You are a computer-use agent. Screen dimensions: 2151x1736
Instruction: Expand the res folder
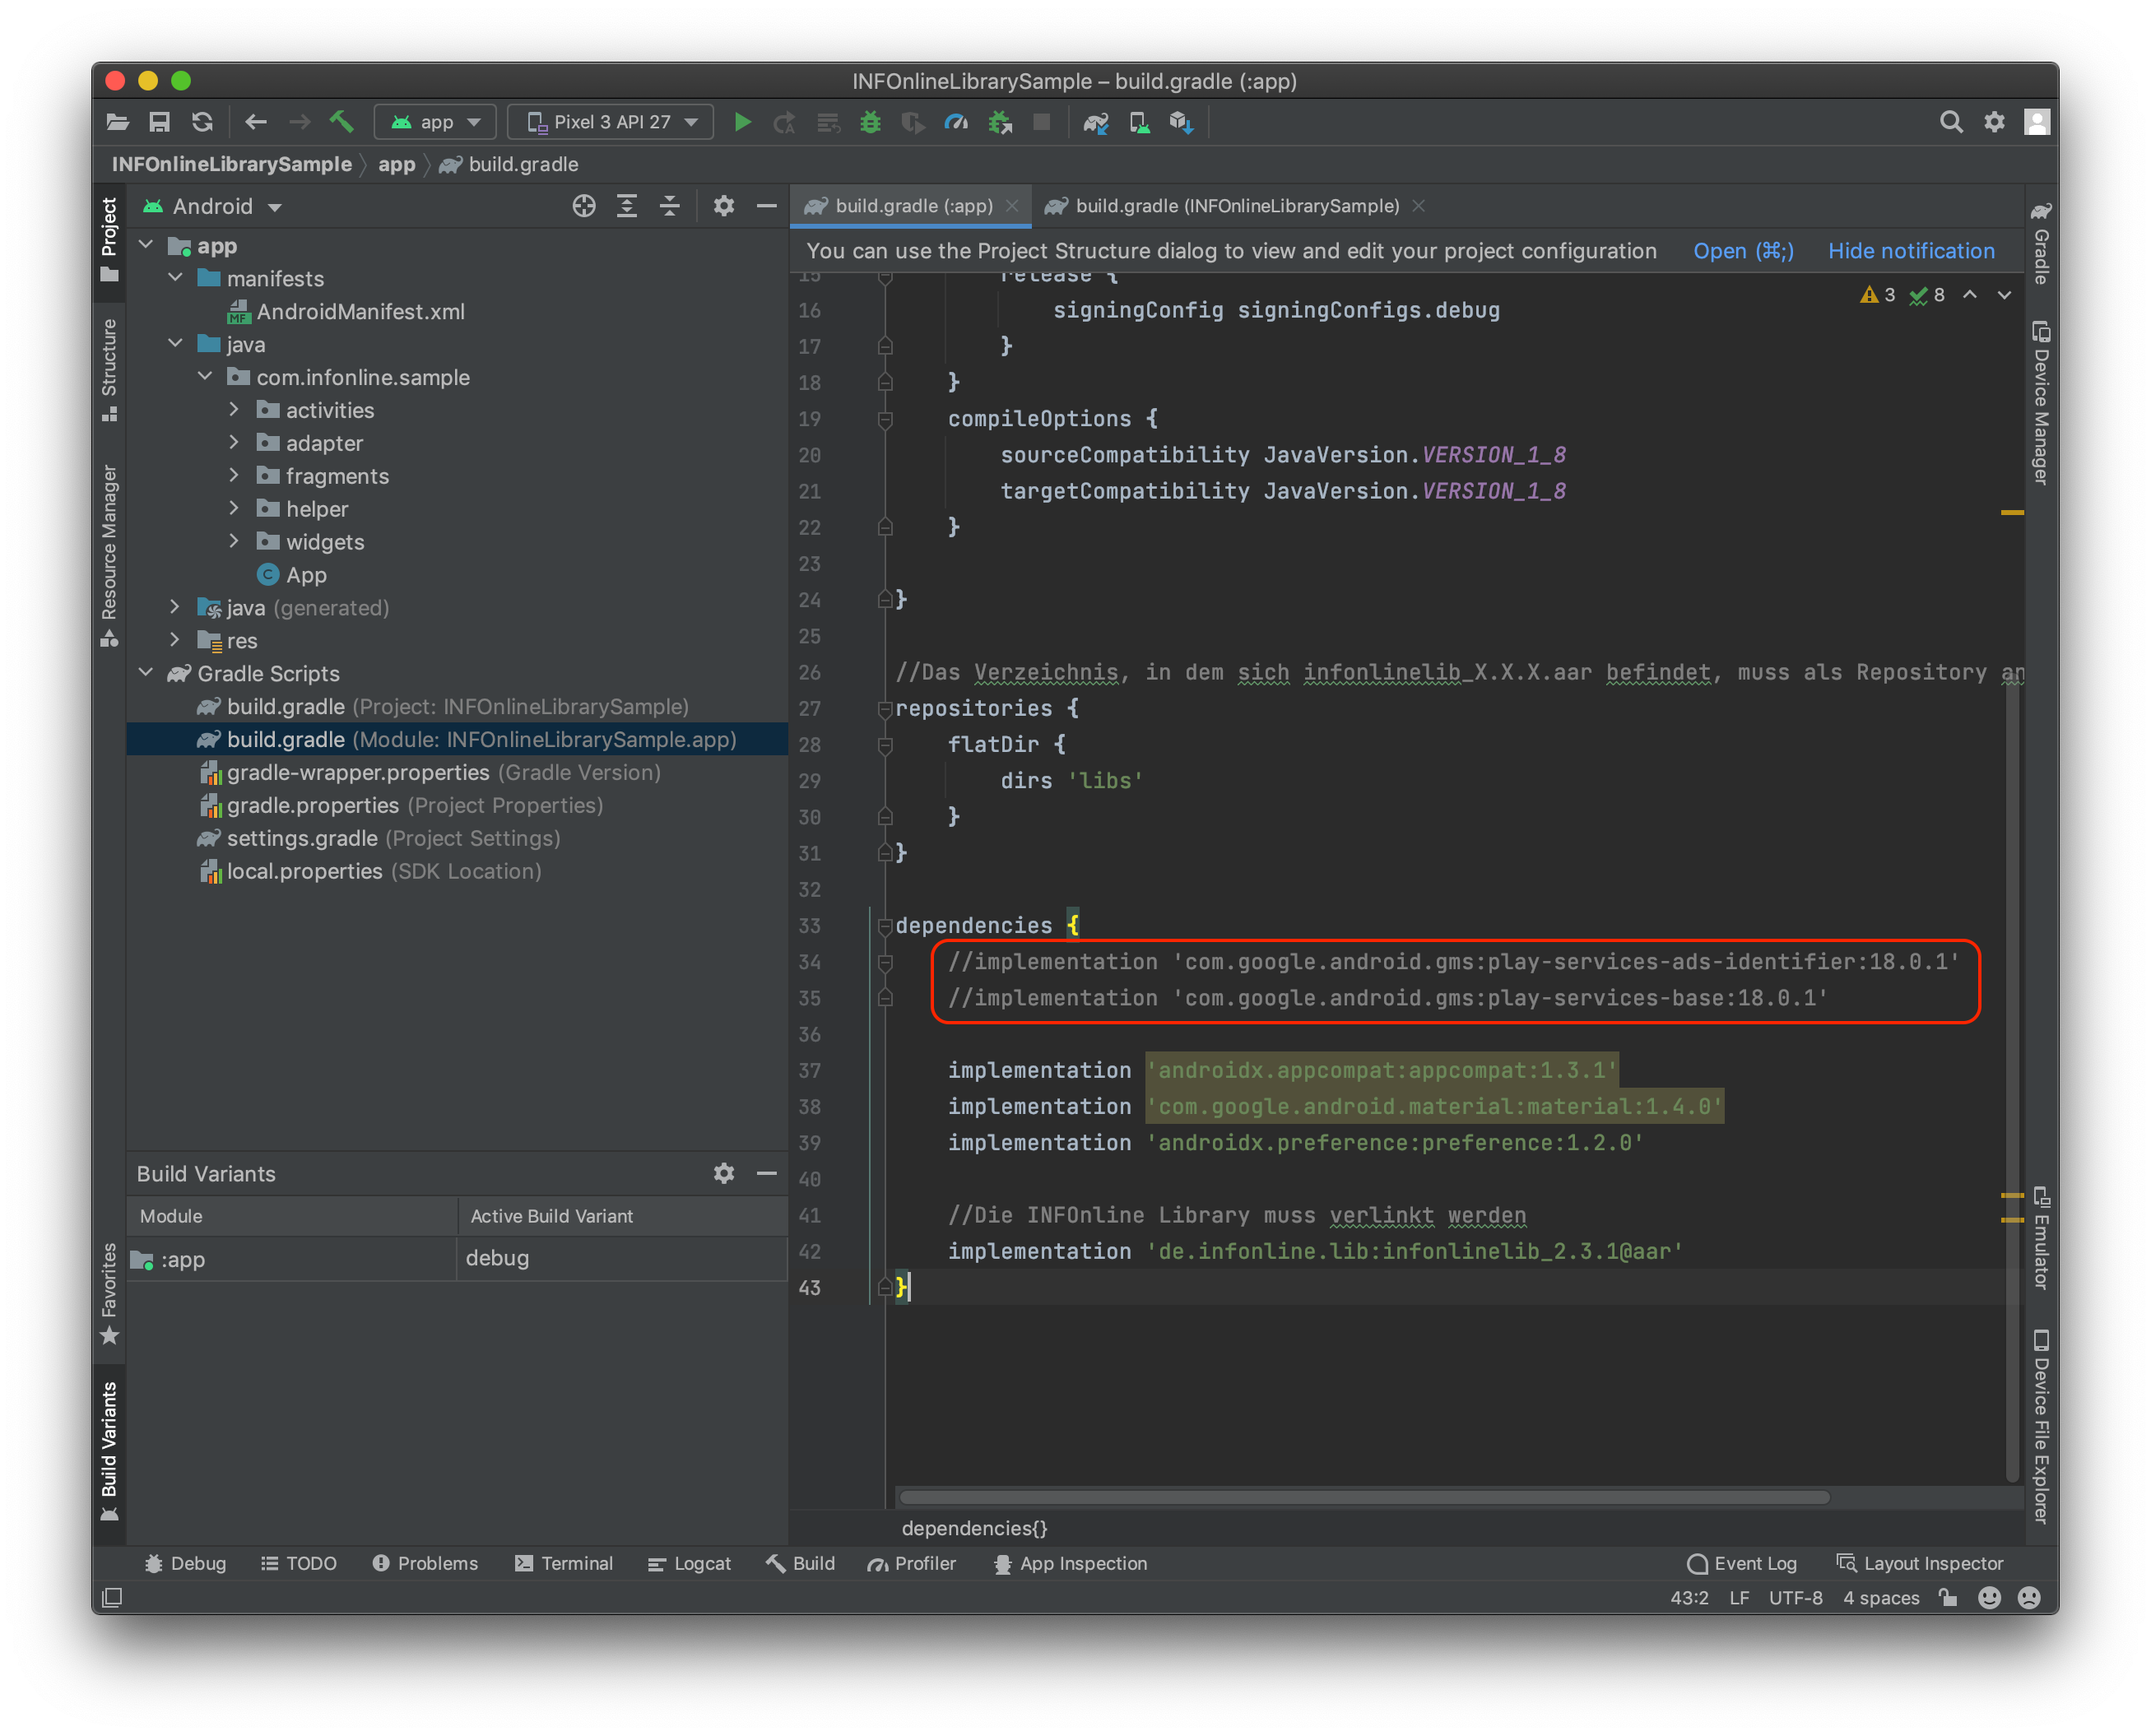click(x=176, y=640)
